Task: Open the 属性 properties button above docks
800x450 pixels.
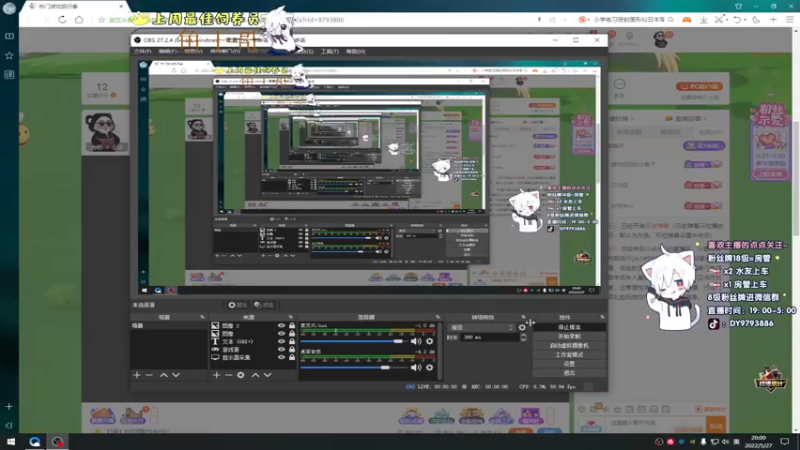Action: [x=237, y=305]
